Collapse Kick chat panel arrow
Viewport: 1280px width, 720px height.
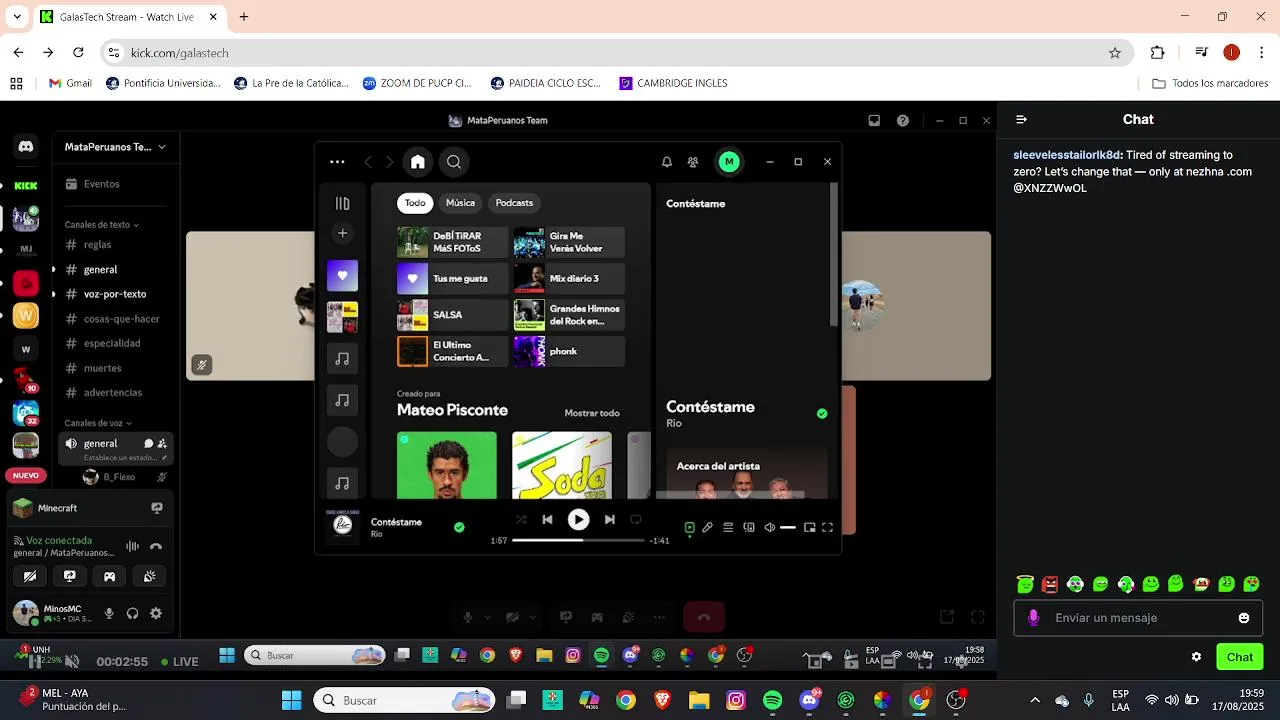point(1021,119)
